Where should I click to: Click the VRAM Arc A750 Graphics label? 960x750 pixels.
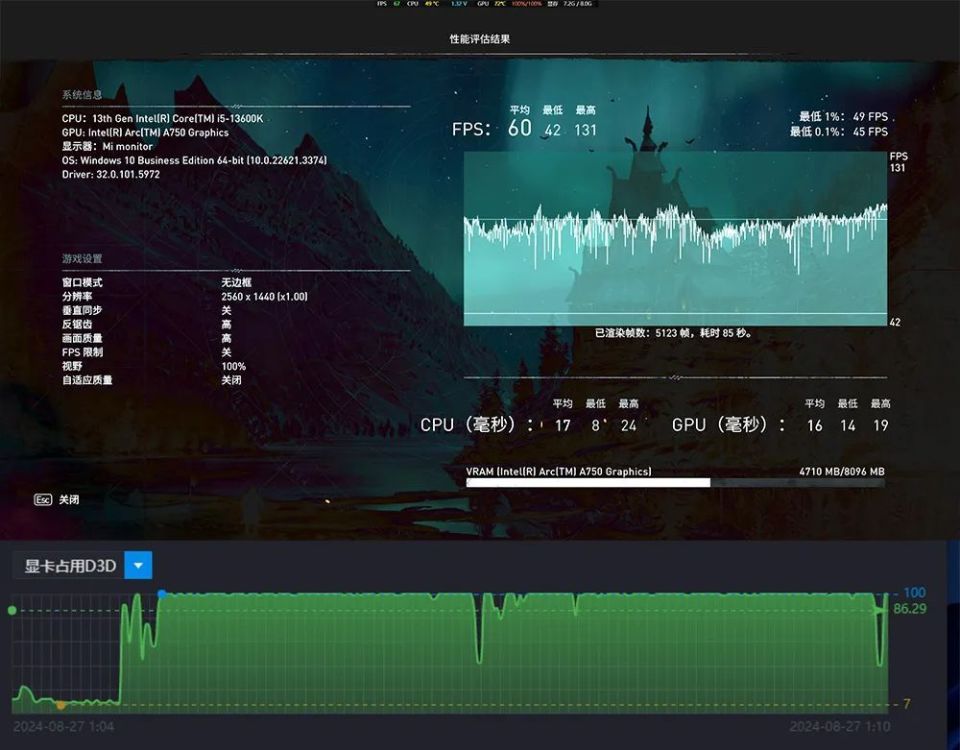pos(559,471)
